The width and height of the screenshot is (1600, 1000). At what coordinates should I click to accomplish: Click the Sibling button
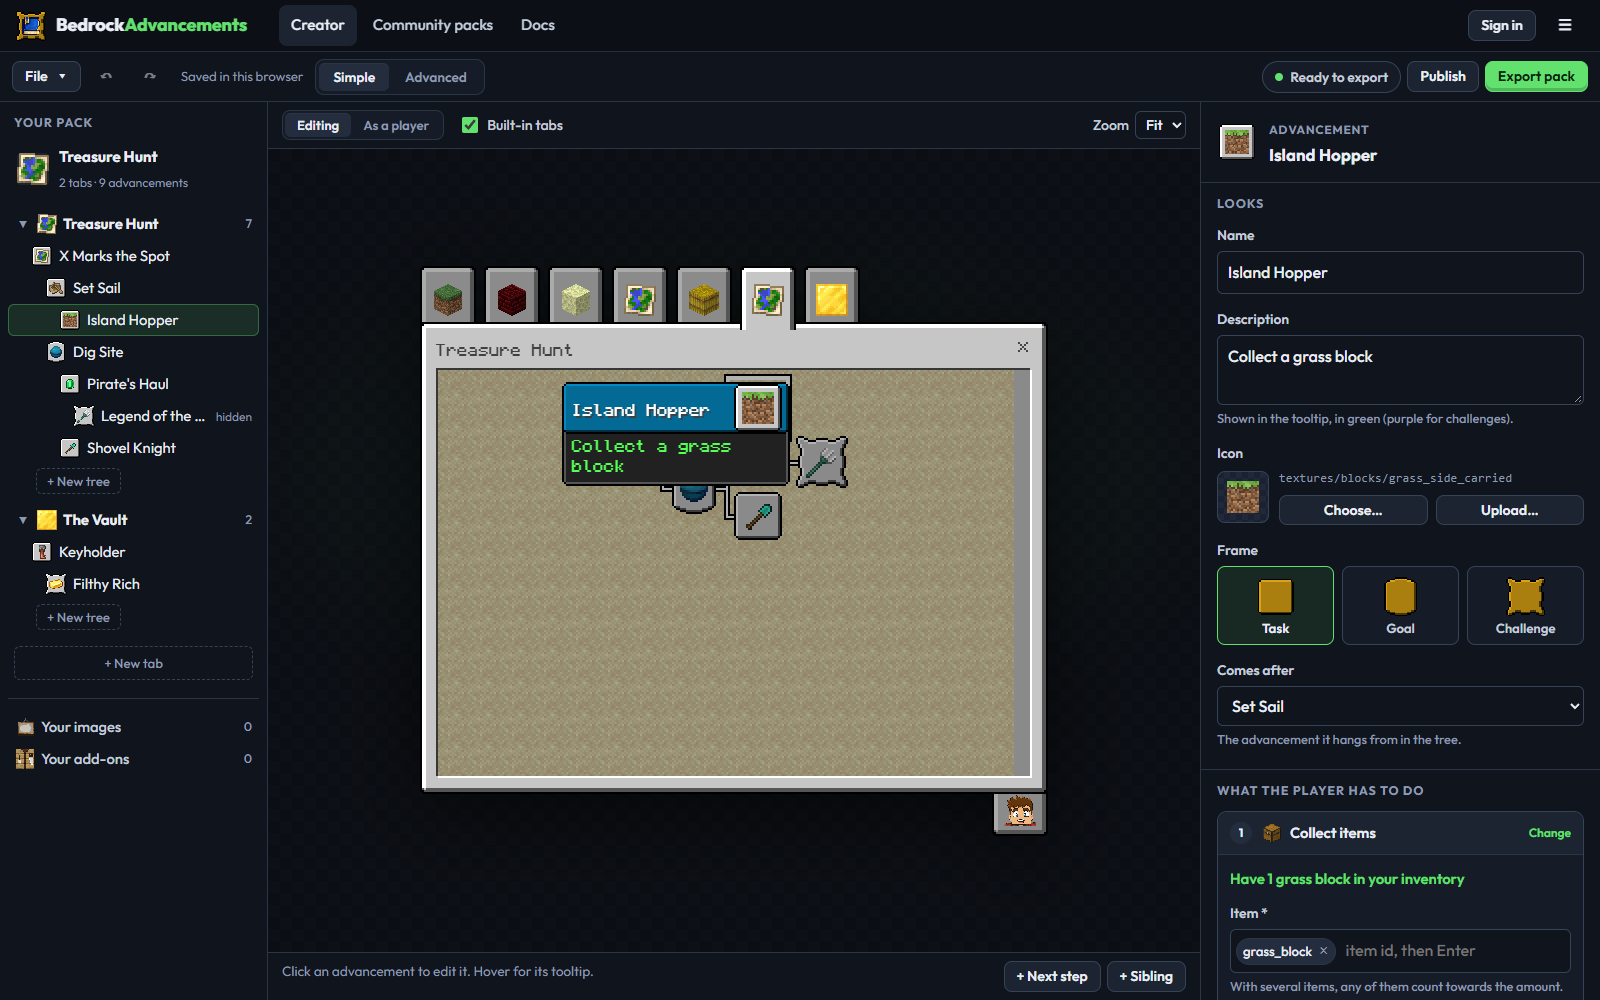click(x=1146, y=976)
